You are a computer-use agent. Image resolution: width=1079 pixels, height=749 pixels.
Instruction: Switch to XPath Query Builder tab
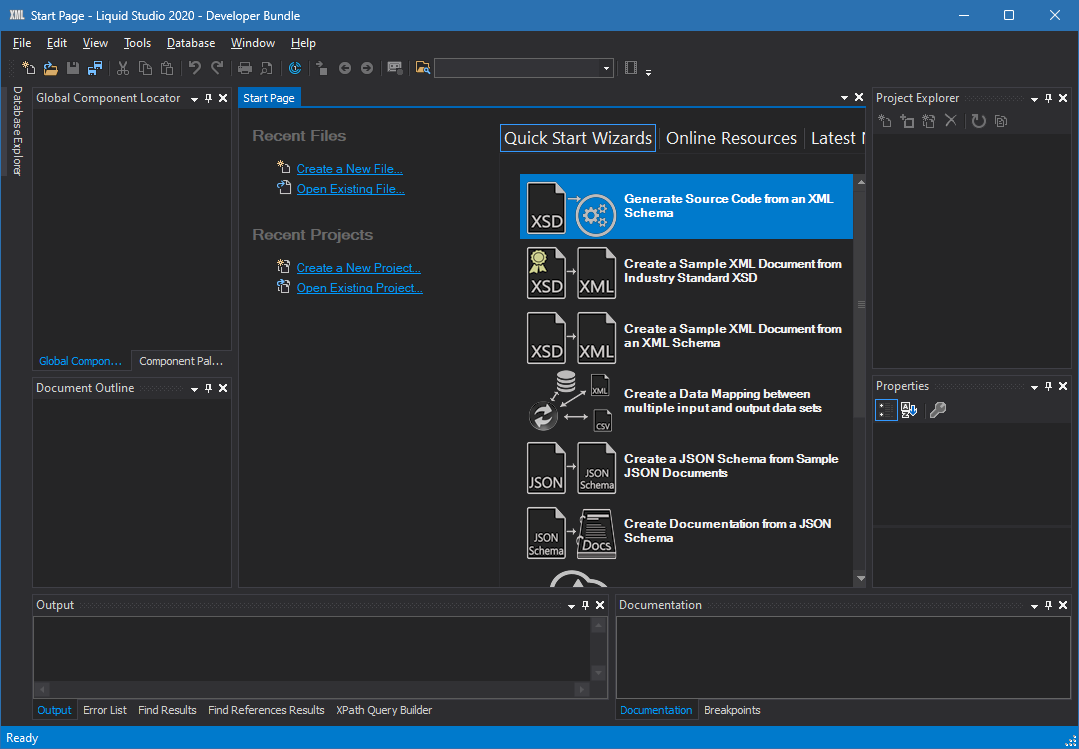click(384, 710)
